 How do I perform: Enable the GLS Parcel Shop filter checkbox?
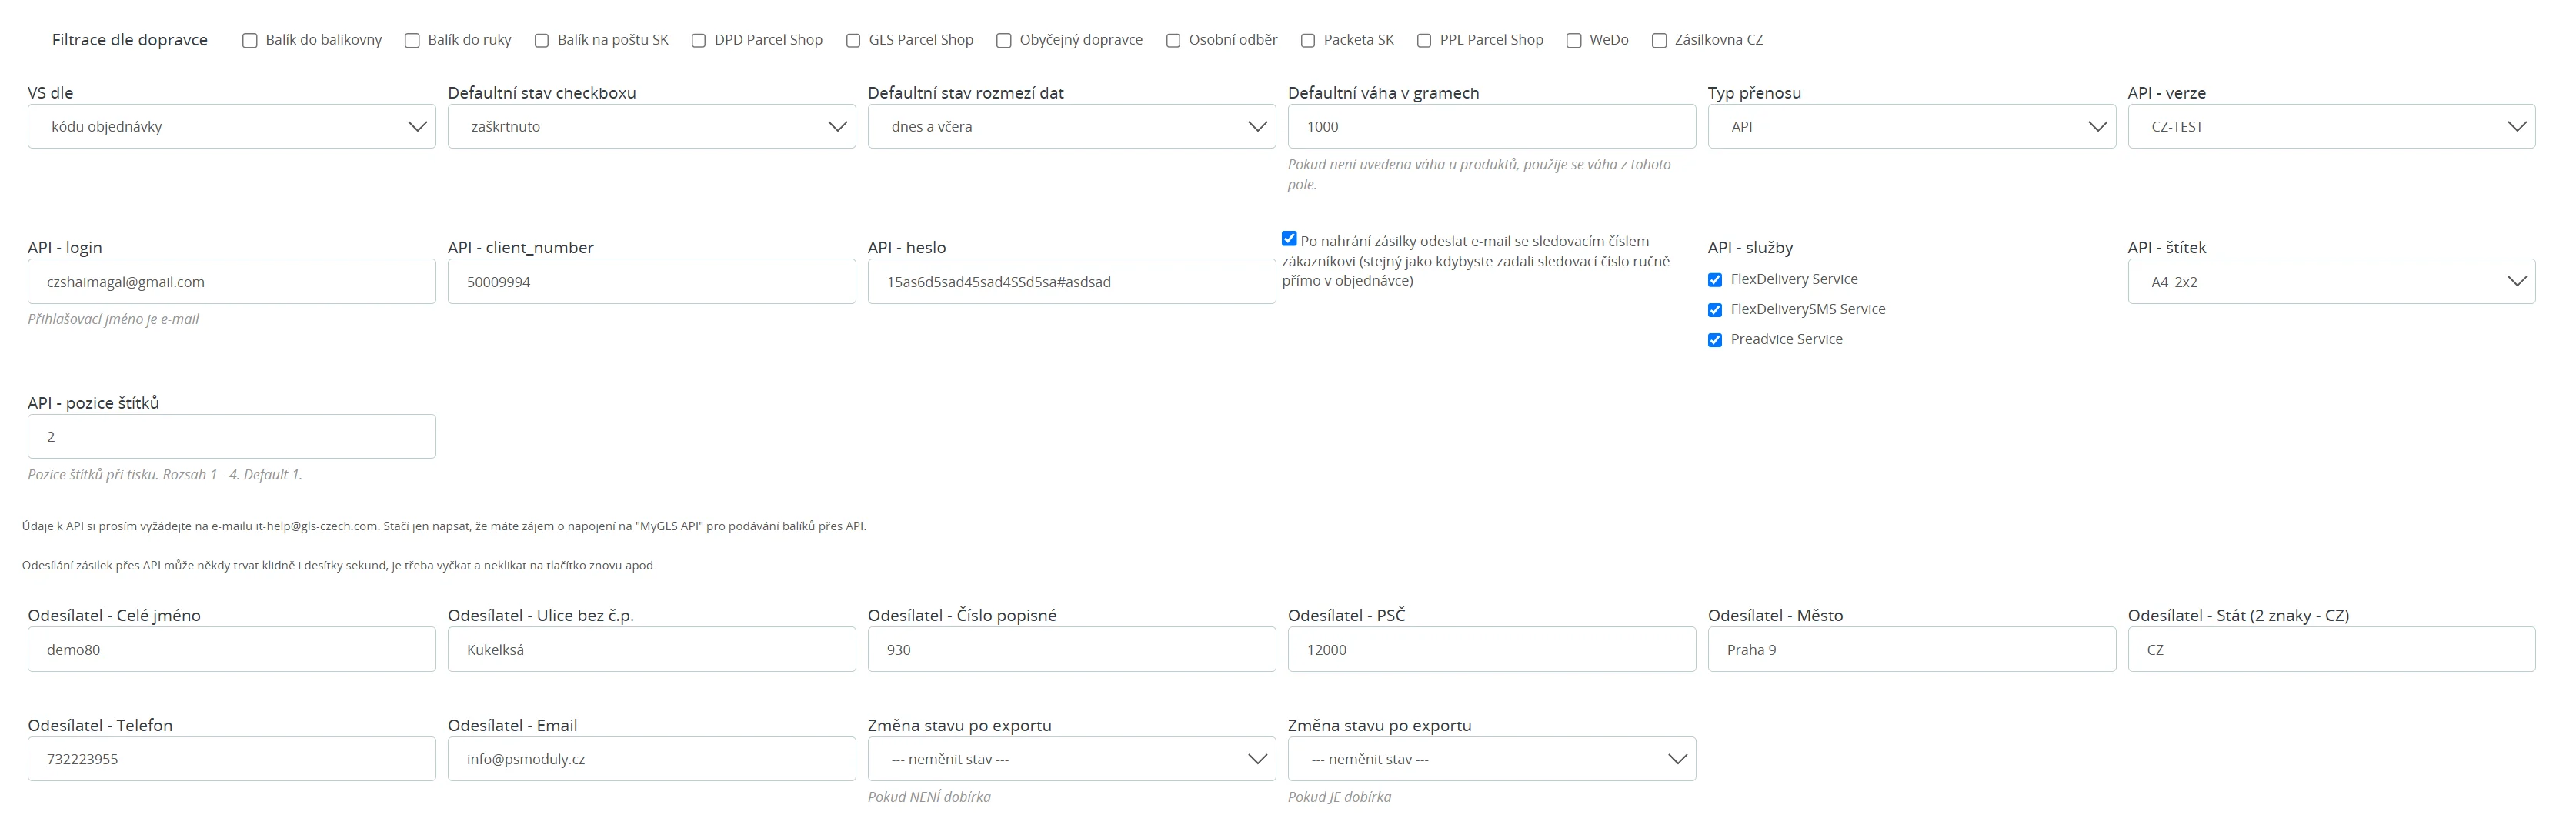coord(853,41)
